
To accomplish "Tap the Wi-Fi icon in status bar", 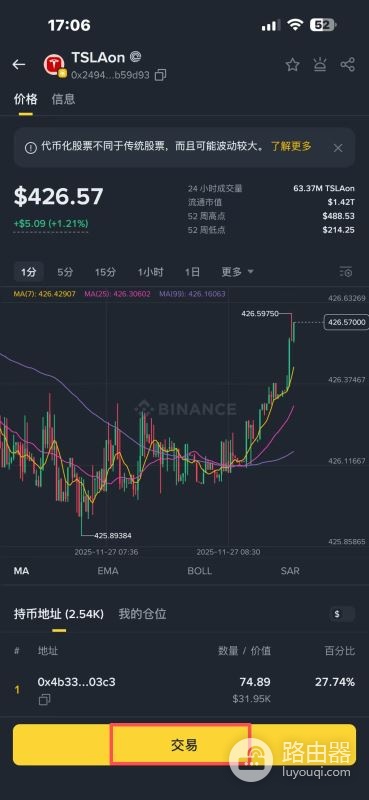I will coord(296,24).
